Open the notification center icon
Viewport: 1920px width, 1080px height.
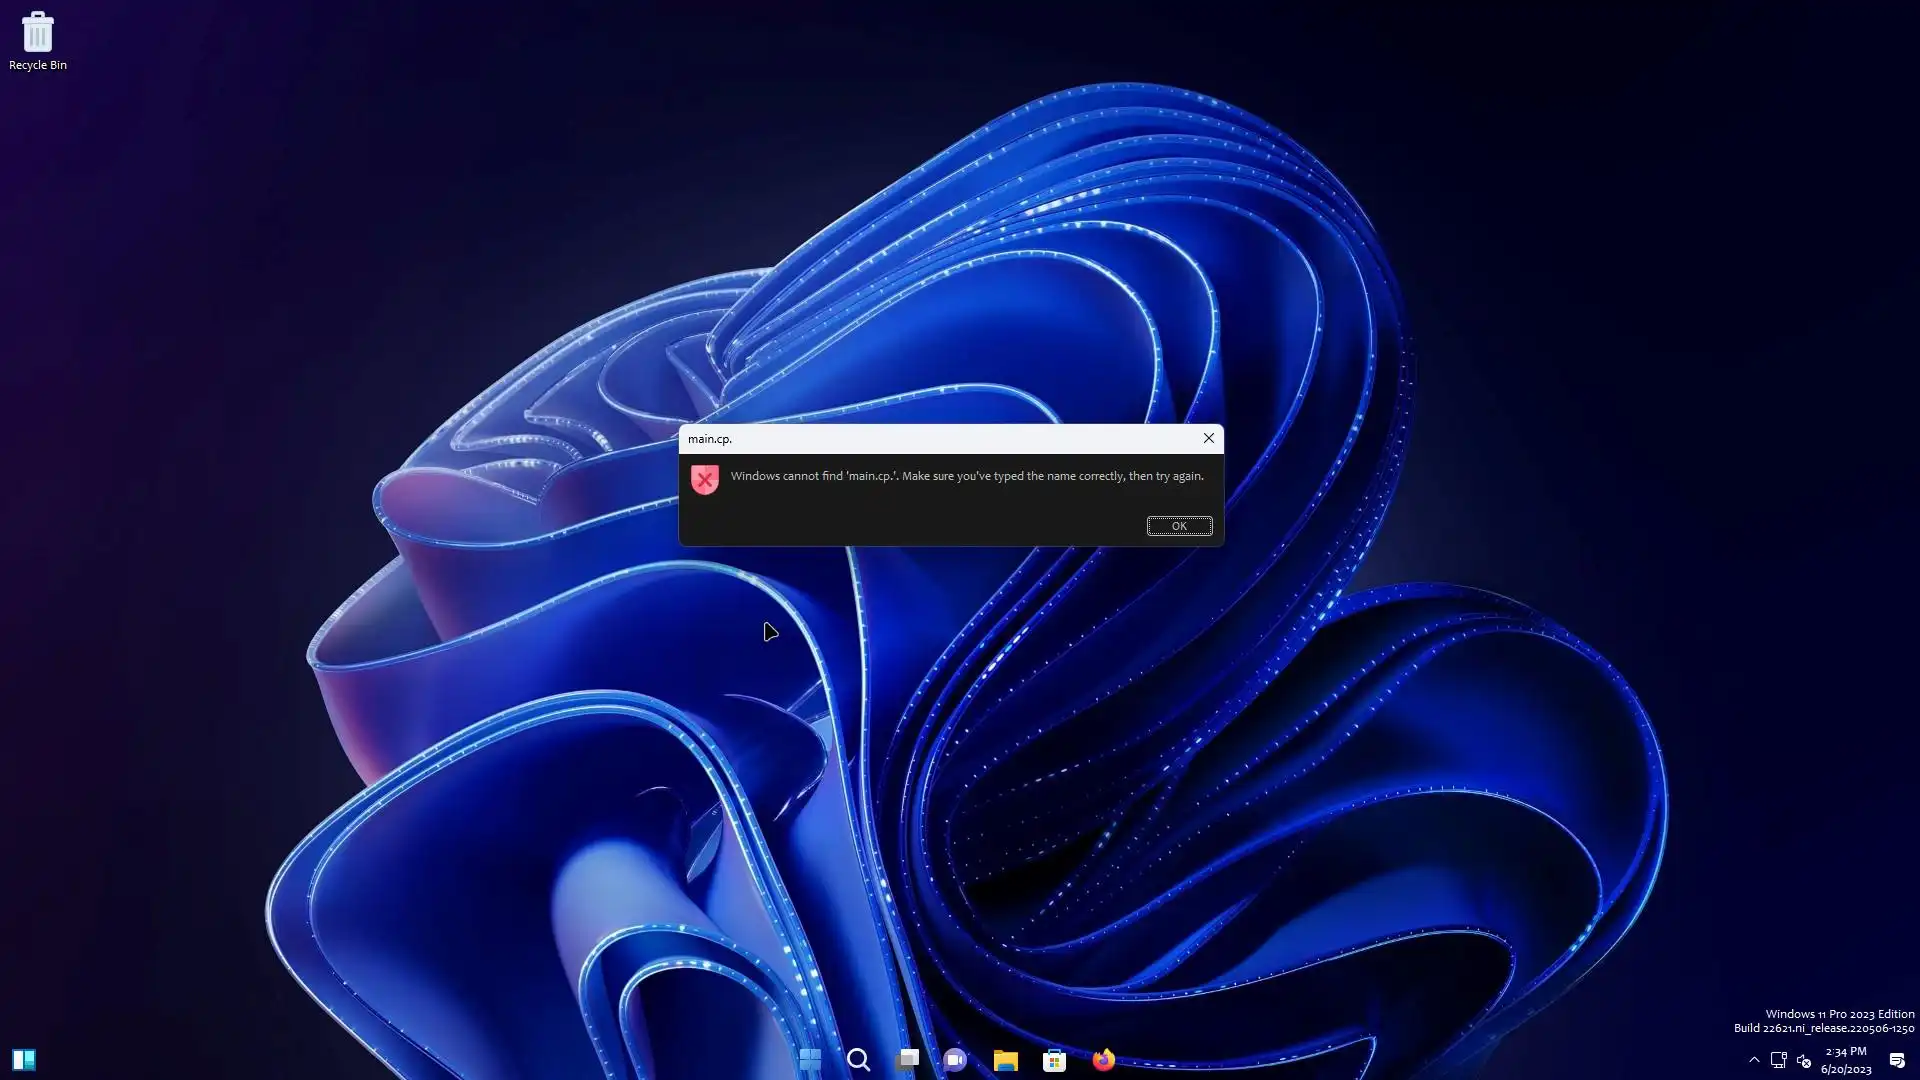[x=1897, y=1060]
